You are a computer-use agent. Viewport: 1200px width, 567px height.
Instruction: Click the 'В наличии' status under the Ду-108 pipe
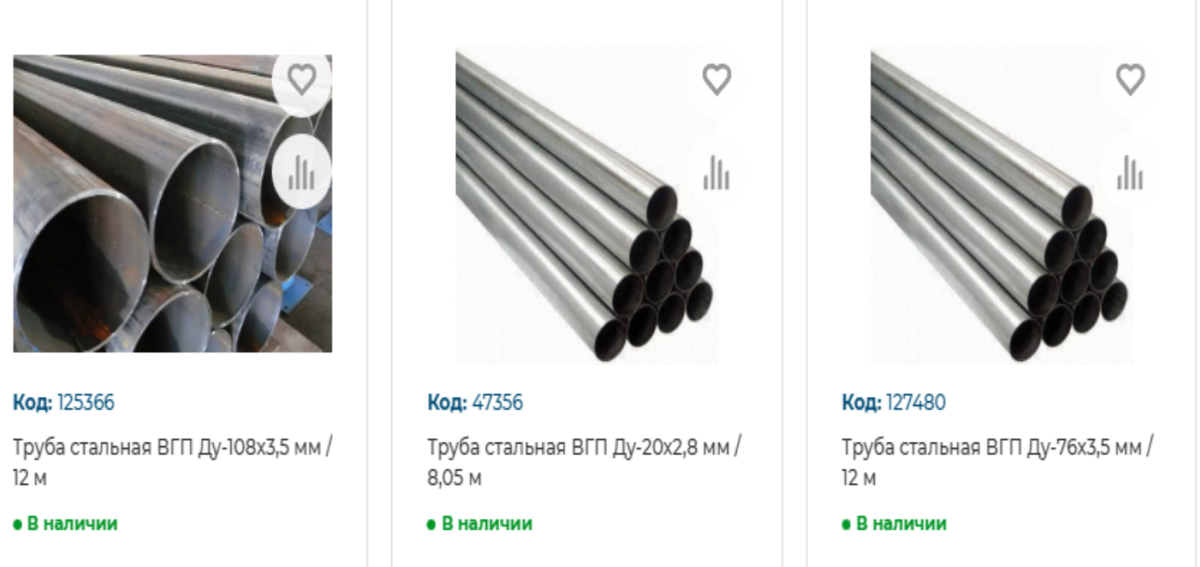pos(65,523)
